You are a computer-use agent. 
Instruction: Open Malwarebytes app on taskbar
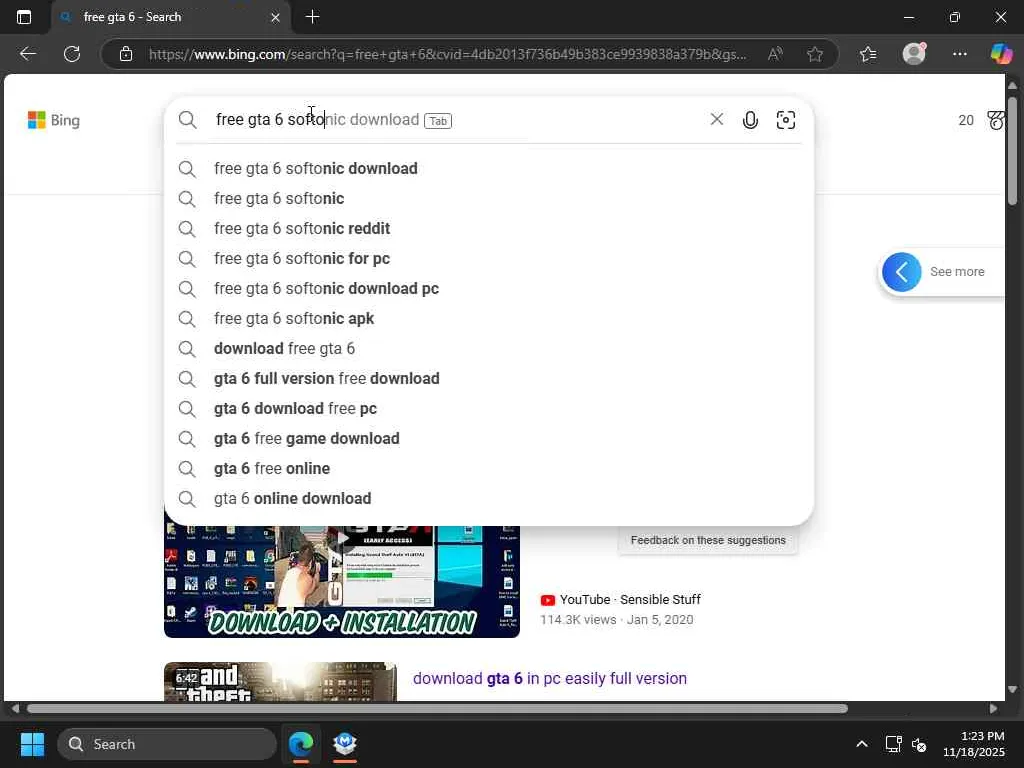tap(345, 744)
